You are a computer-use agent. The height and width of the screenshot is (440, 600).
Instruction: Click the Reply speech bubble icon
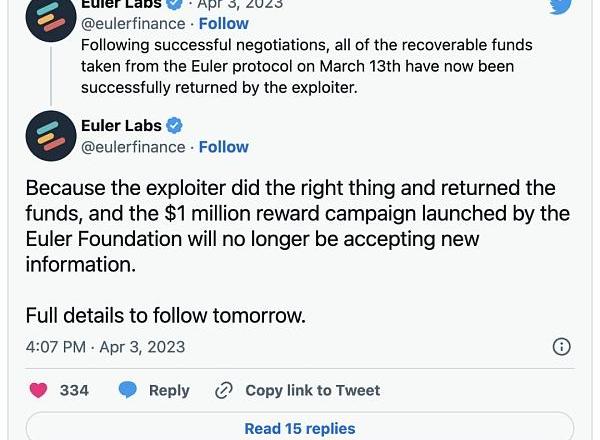click(128, 390)
